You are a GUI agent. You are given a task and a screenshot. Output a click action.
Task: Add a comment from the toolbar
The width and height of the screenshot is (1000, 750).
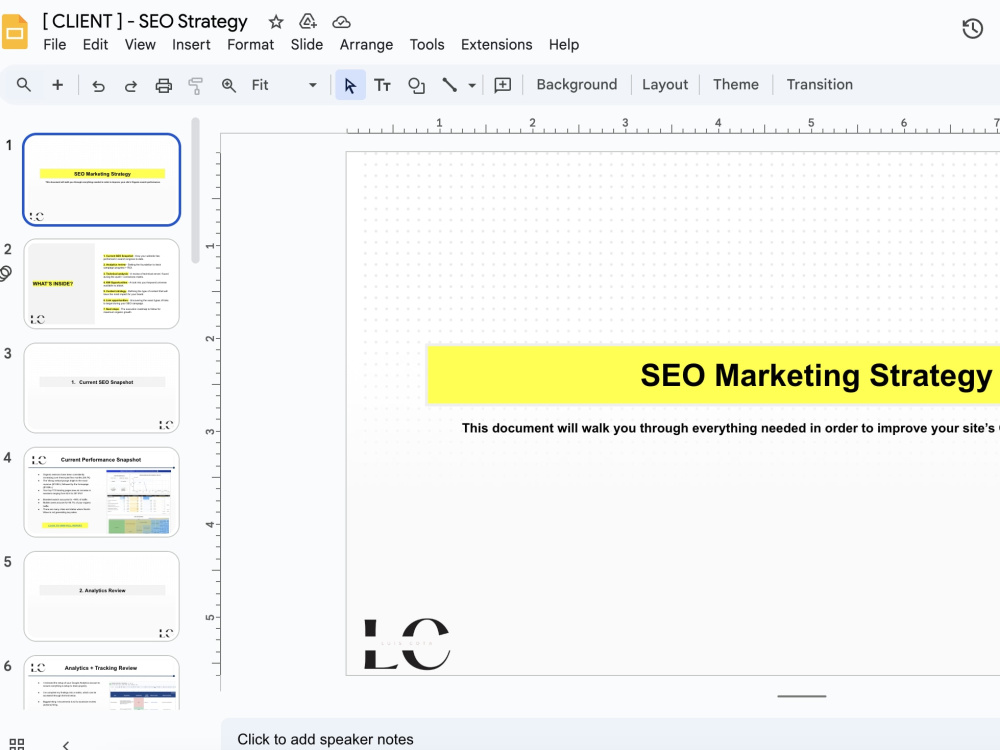(x=503, y=85)
